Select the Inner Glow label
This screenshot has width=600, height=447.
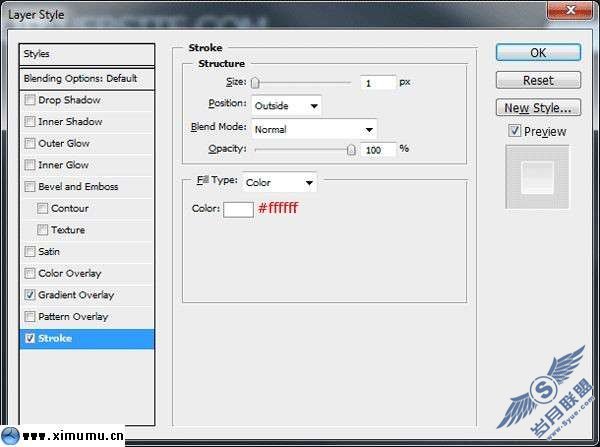[64, 165]
